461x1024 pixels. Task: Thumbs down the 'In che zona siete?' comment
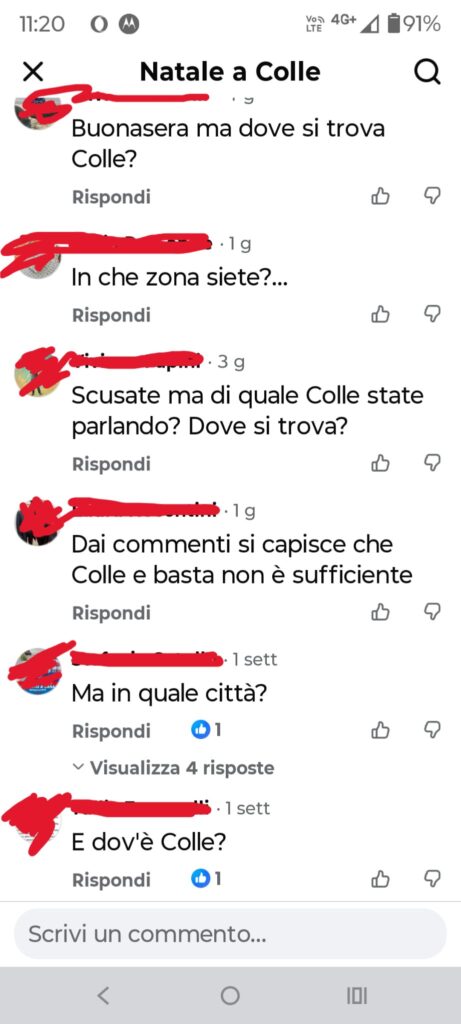pos(432,315)
